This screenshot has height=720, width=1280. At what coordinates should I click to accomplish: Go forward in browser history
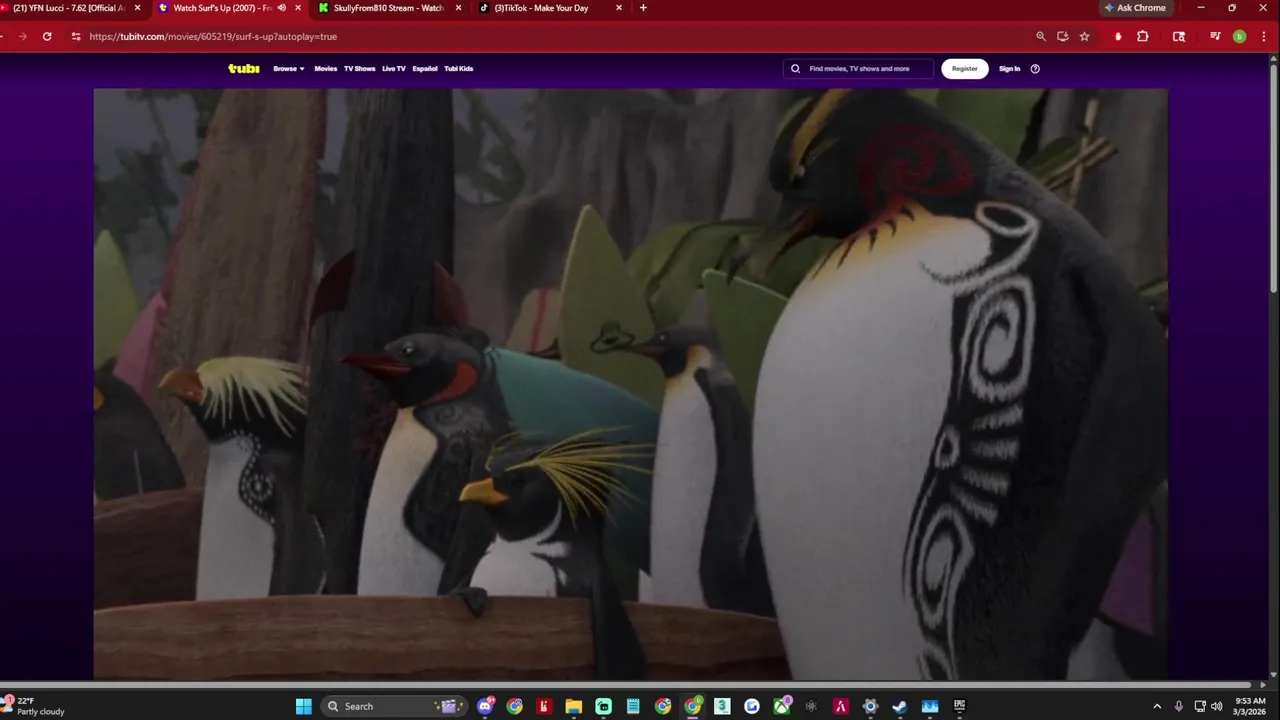[x=22, y=36]
